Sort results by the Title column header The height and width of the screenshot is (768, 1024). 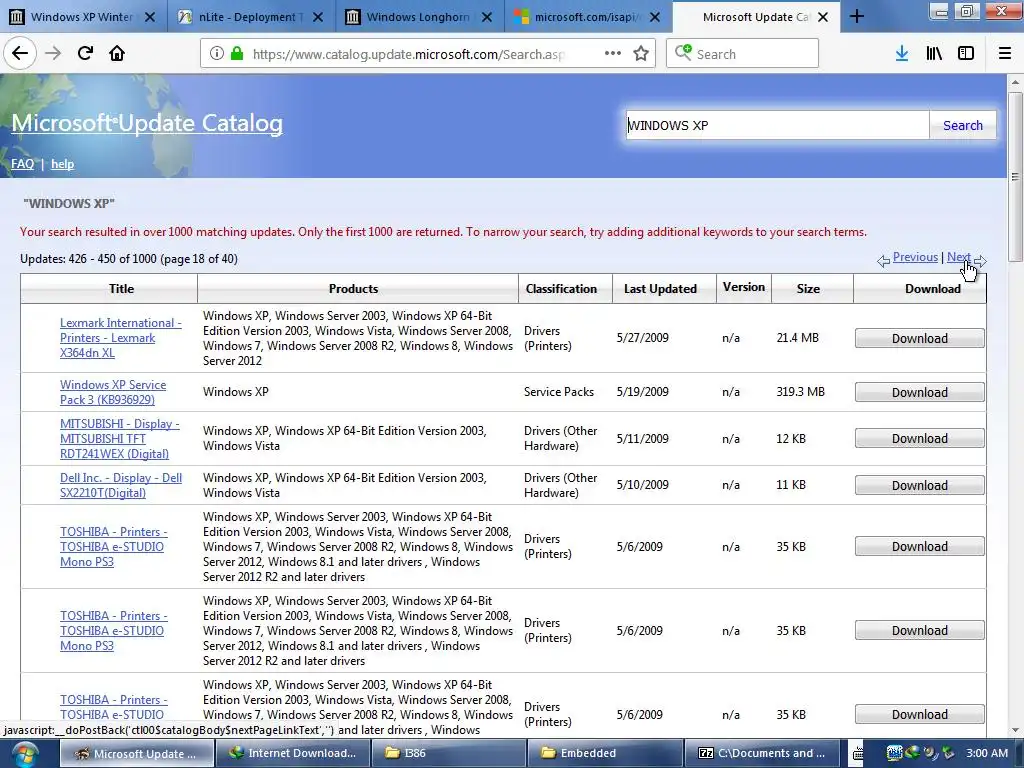point(121,289)
